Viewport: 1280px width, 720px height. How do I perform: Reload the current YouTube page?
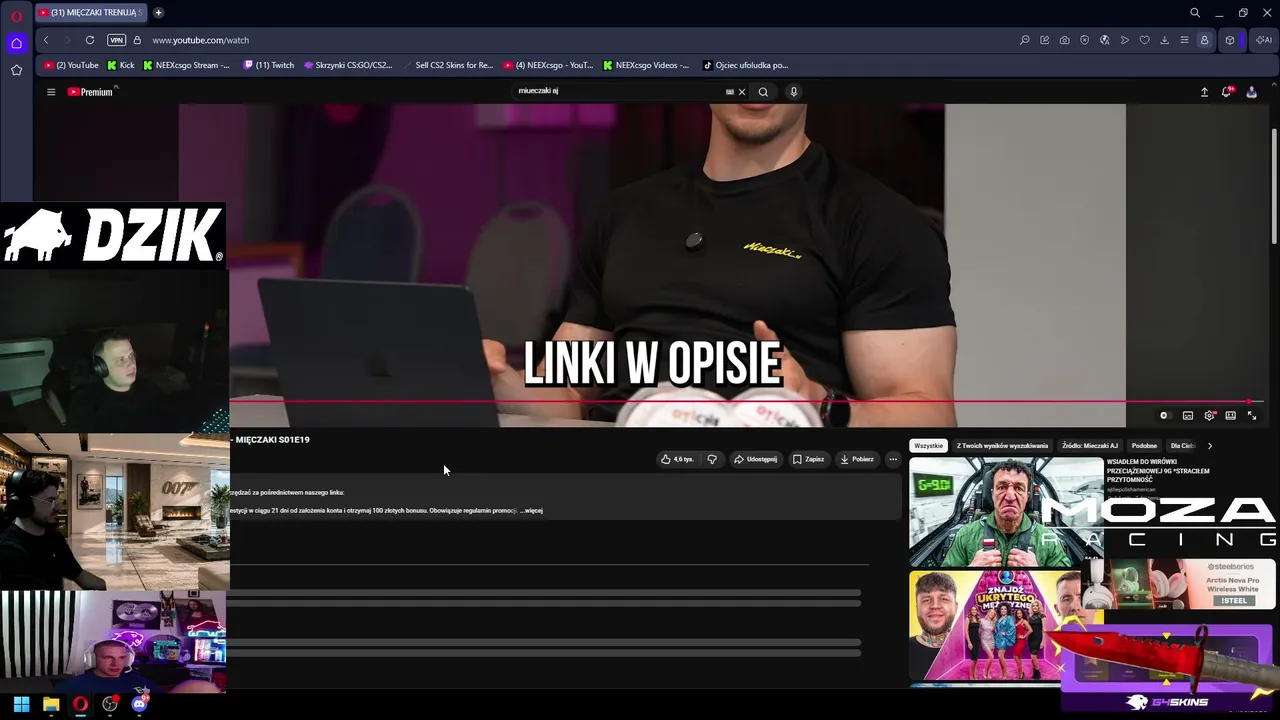coord(90,40)
